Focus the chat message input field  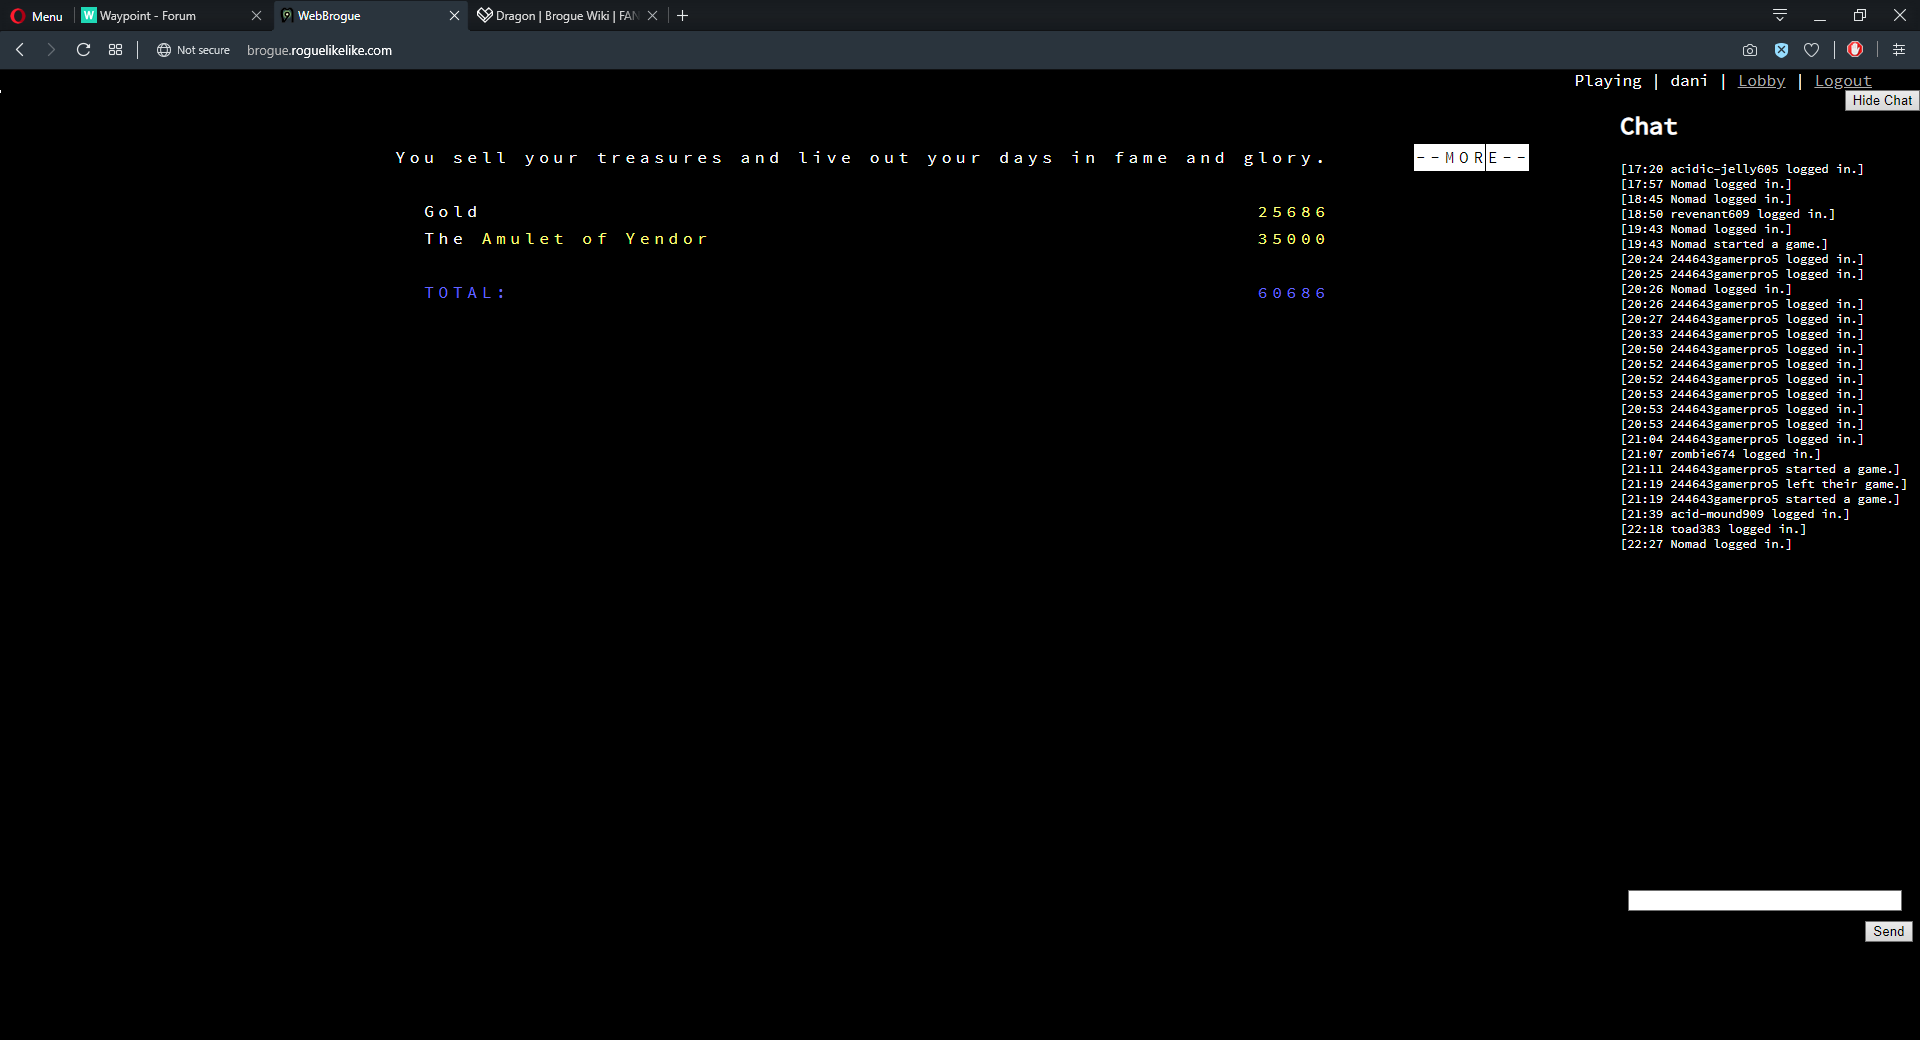tap(1764, 901)
